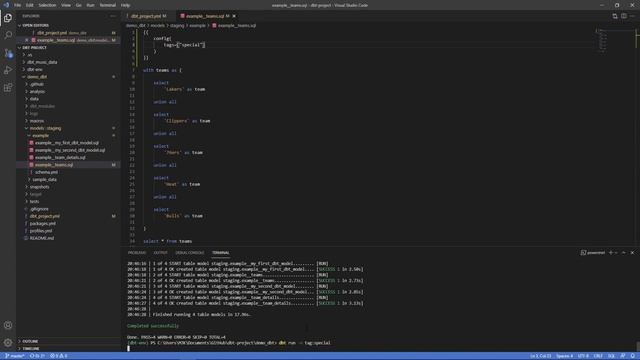Expand the dbt_music_data folder
The image size is (640, 360).
coord(42,62)
